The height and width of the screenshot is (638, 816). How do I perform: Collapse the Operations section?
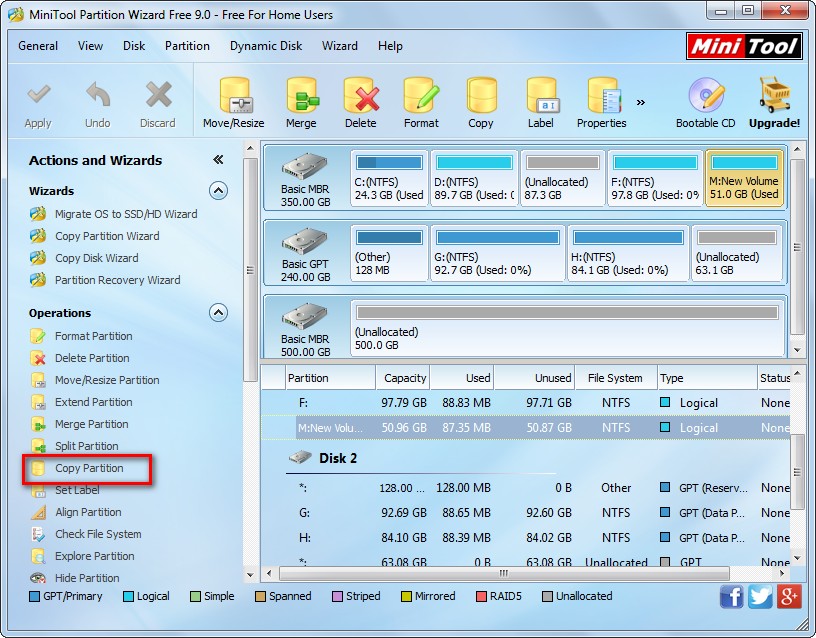click(218, 313)
